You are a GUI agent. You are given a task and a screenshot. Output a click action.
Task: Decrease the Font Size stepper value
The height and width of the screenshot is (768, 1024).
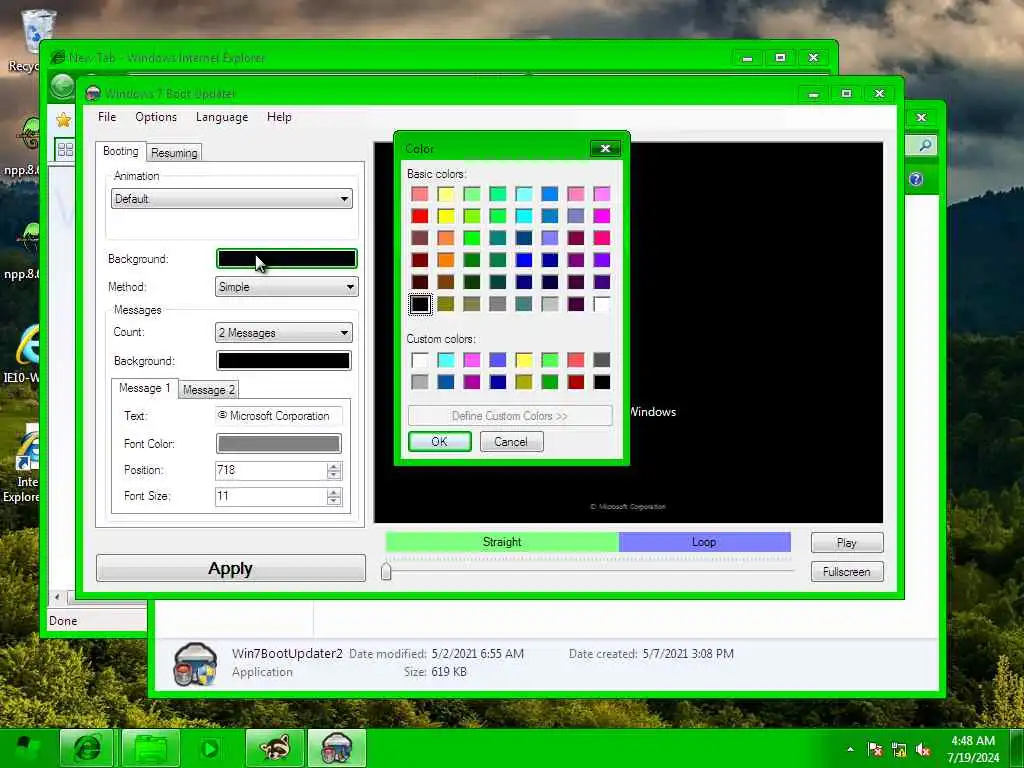click(x=334, y=501)
